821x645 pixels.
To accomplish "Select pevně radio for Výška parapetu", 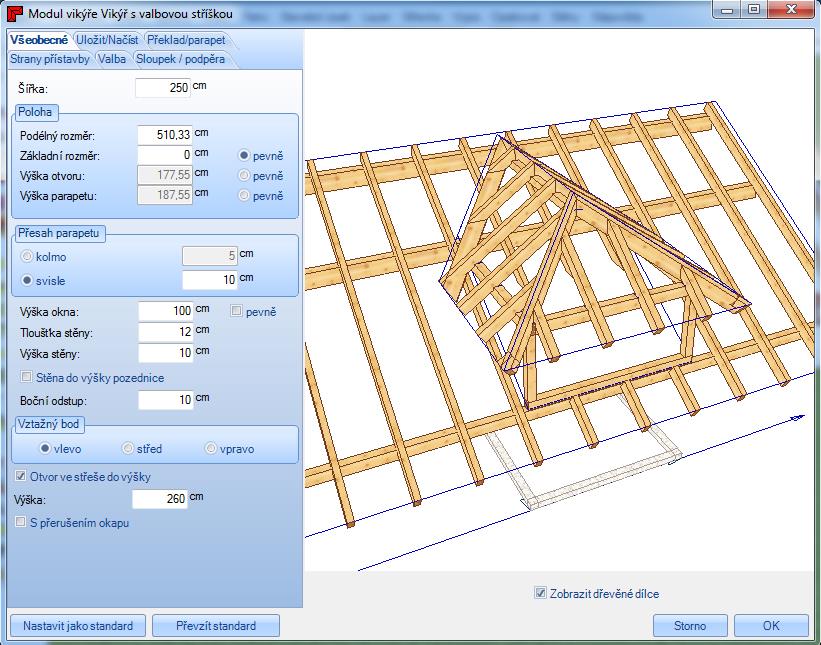I will [x=244, y=195].
